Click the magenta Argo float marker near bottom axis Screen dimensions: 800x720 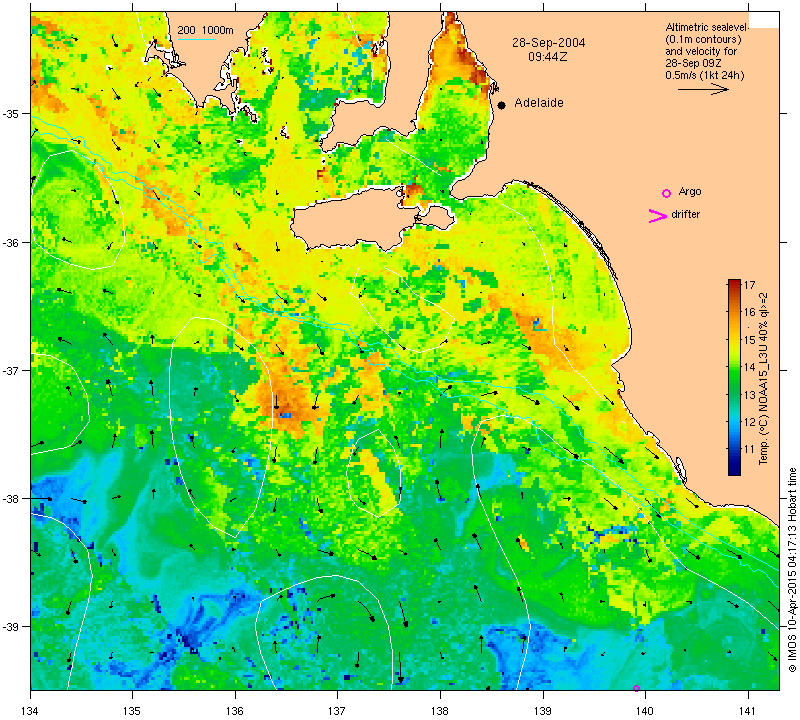(x=636, y=688)
